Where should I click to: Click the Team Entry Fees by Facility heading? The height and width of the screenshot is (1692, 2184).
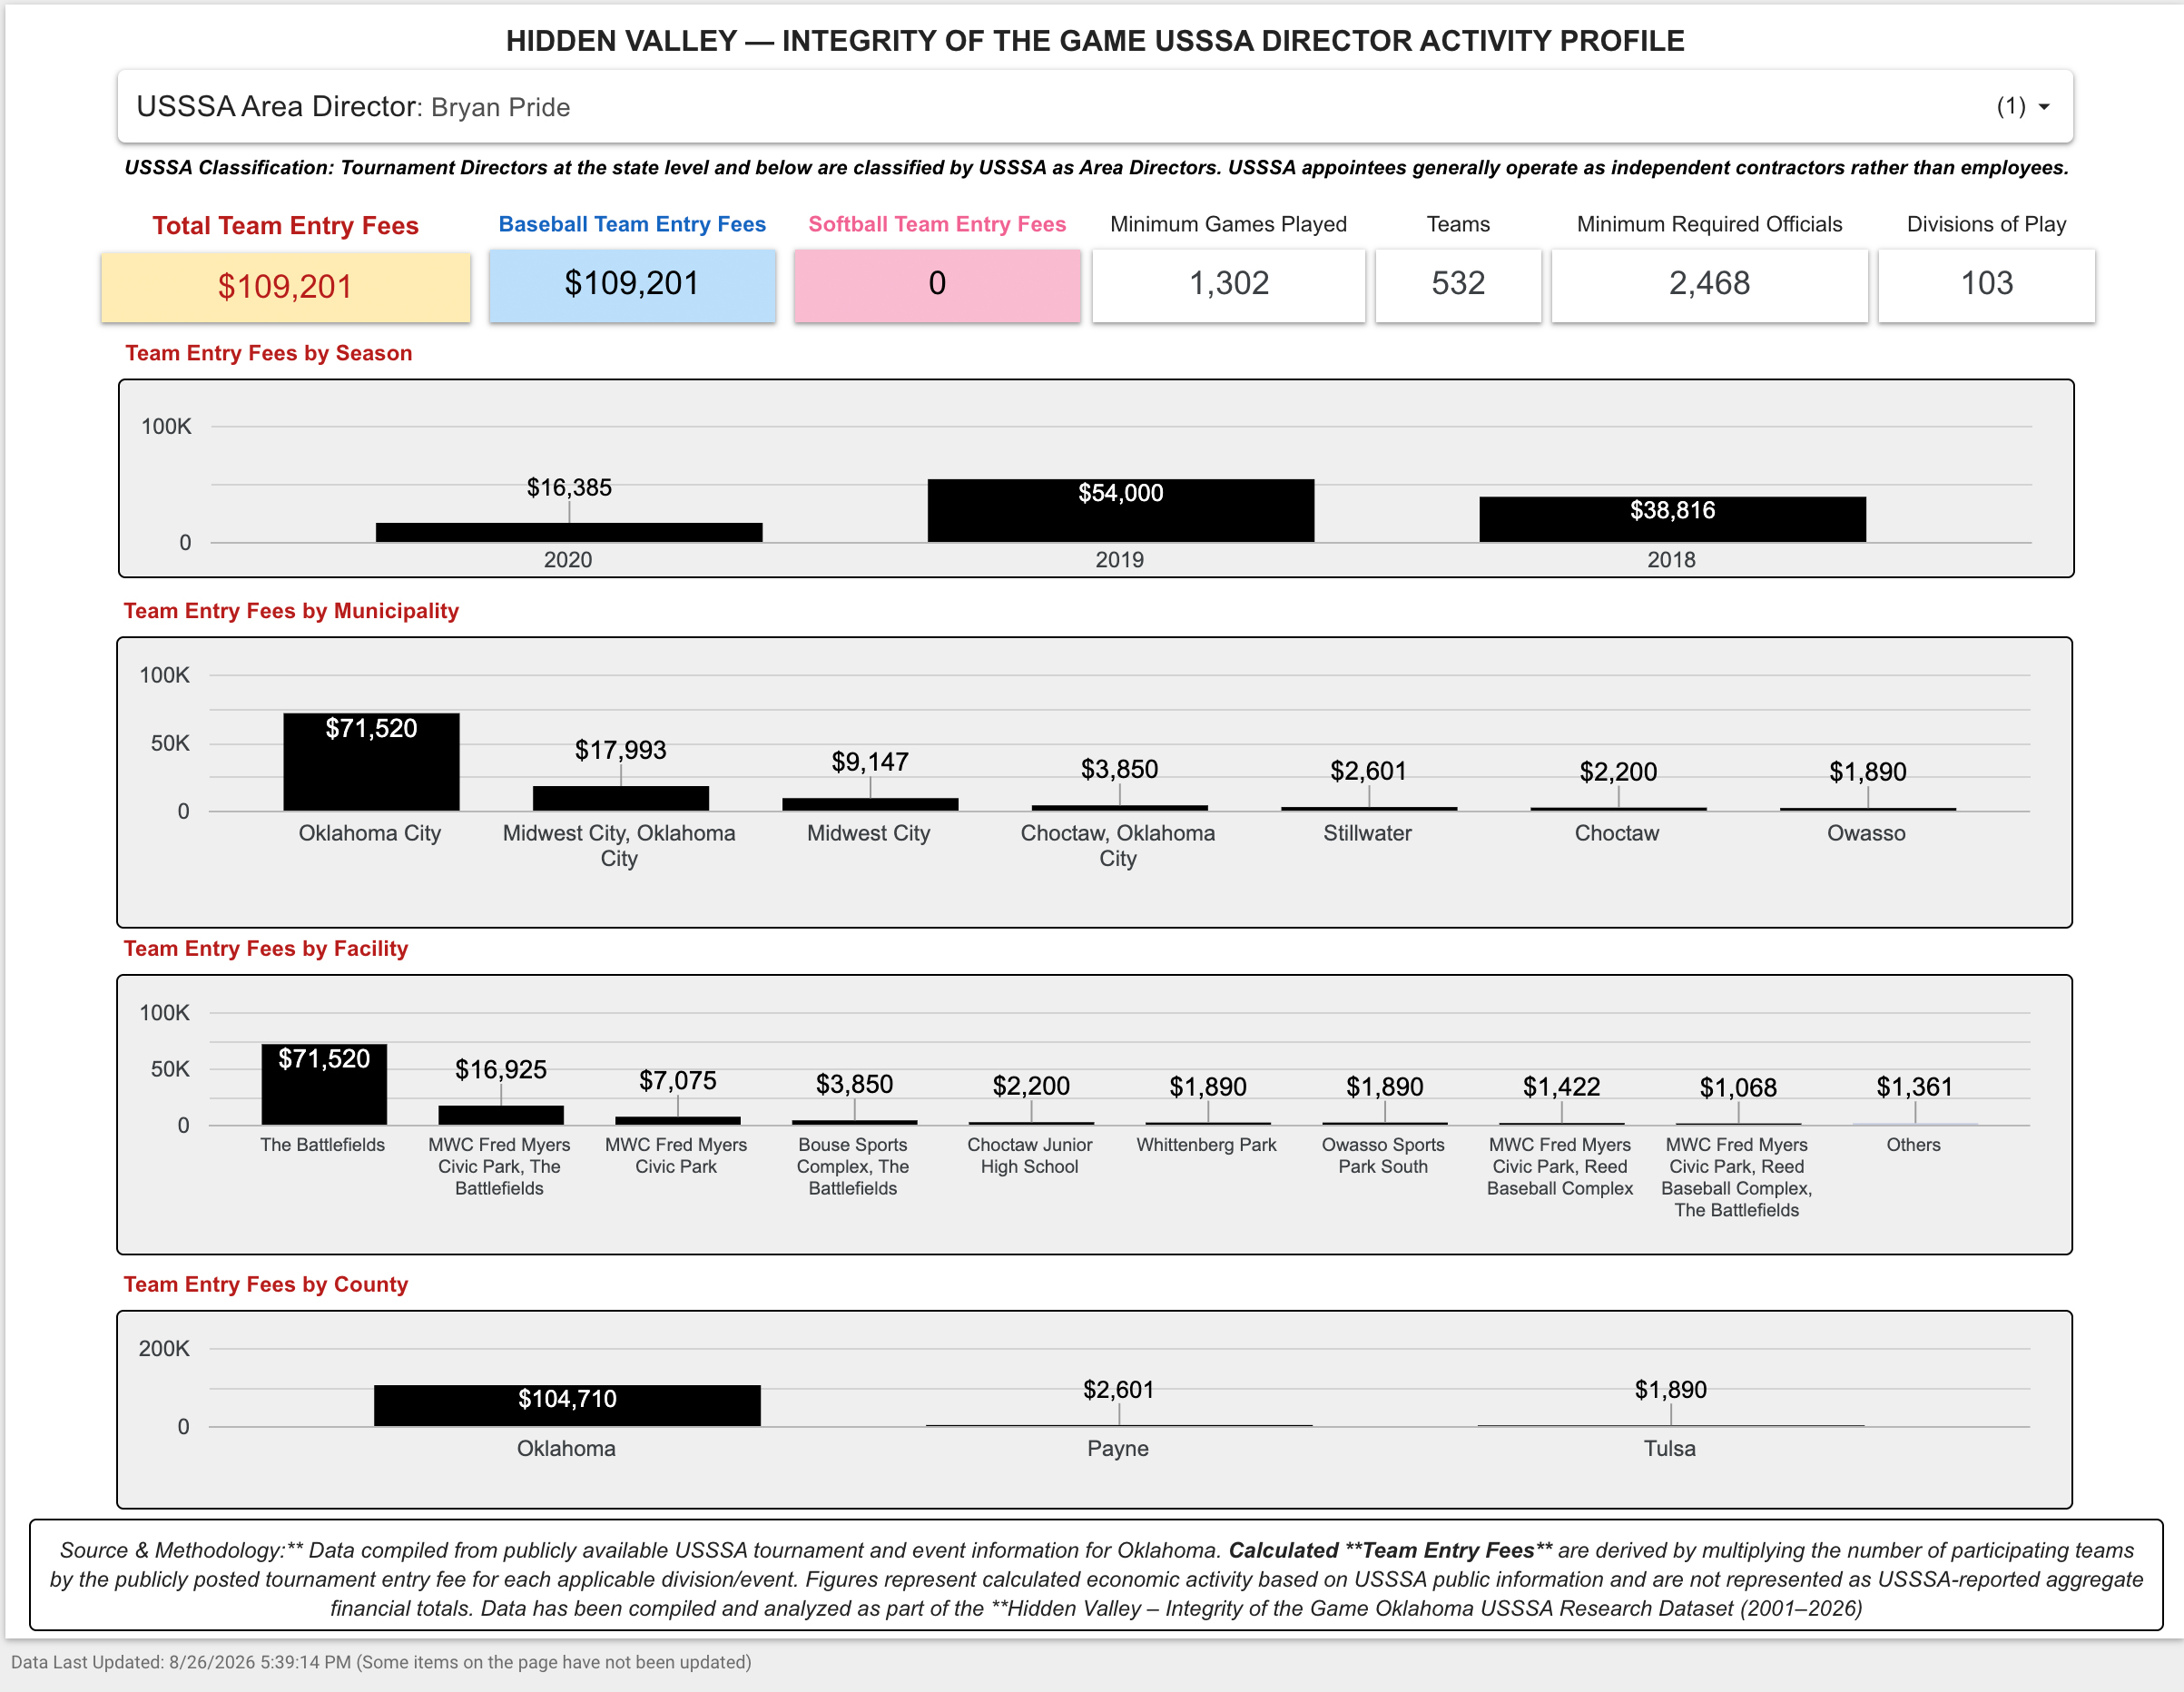click(266, 949)
